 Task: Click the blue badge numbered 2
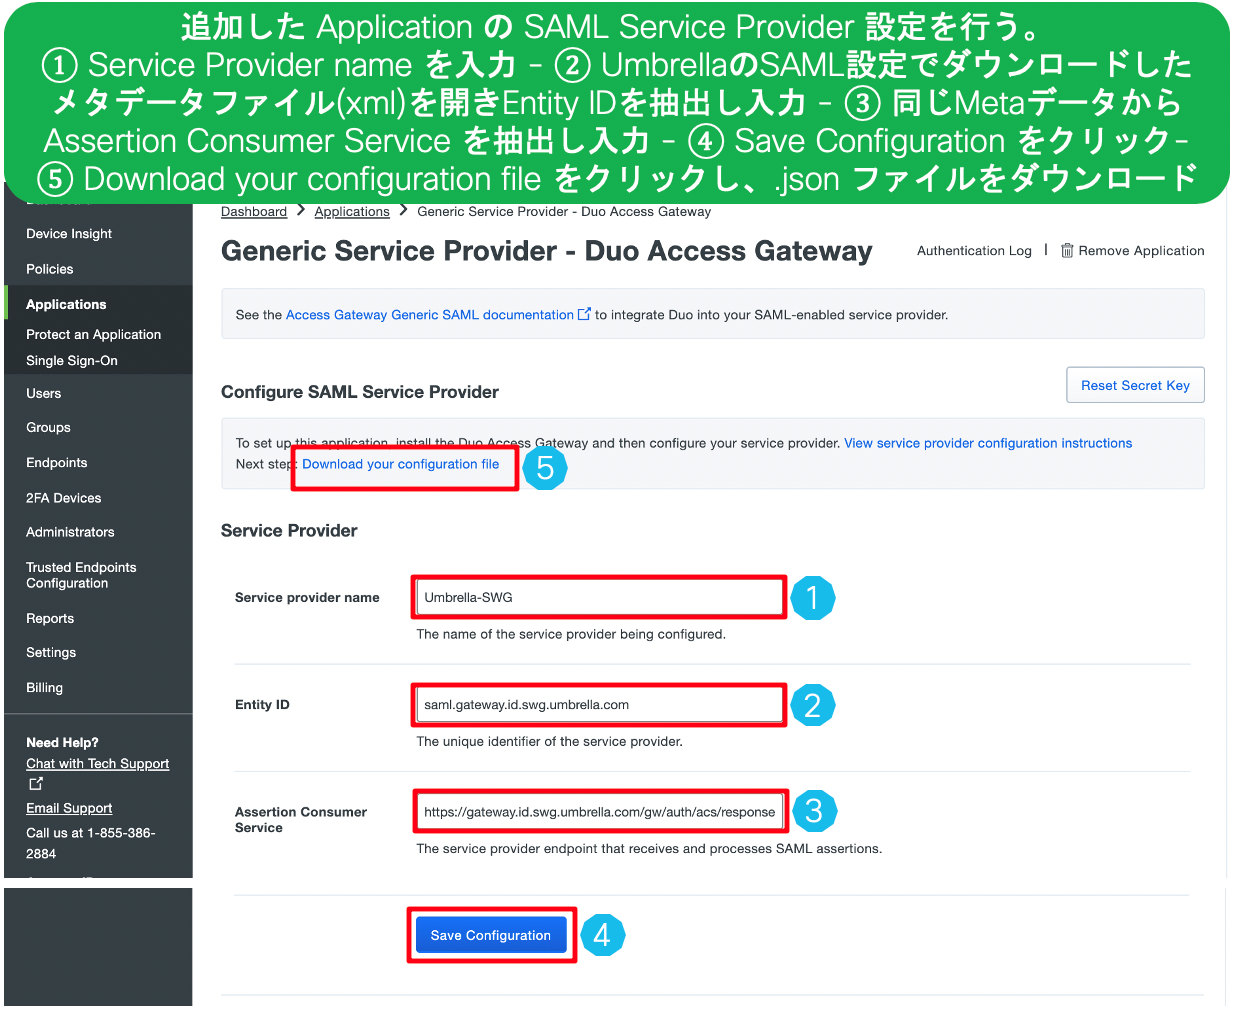coord(813,705)
